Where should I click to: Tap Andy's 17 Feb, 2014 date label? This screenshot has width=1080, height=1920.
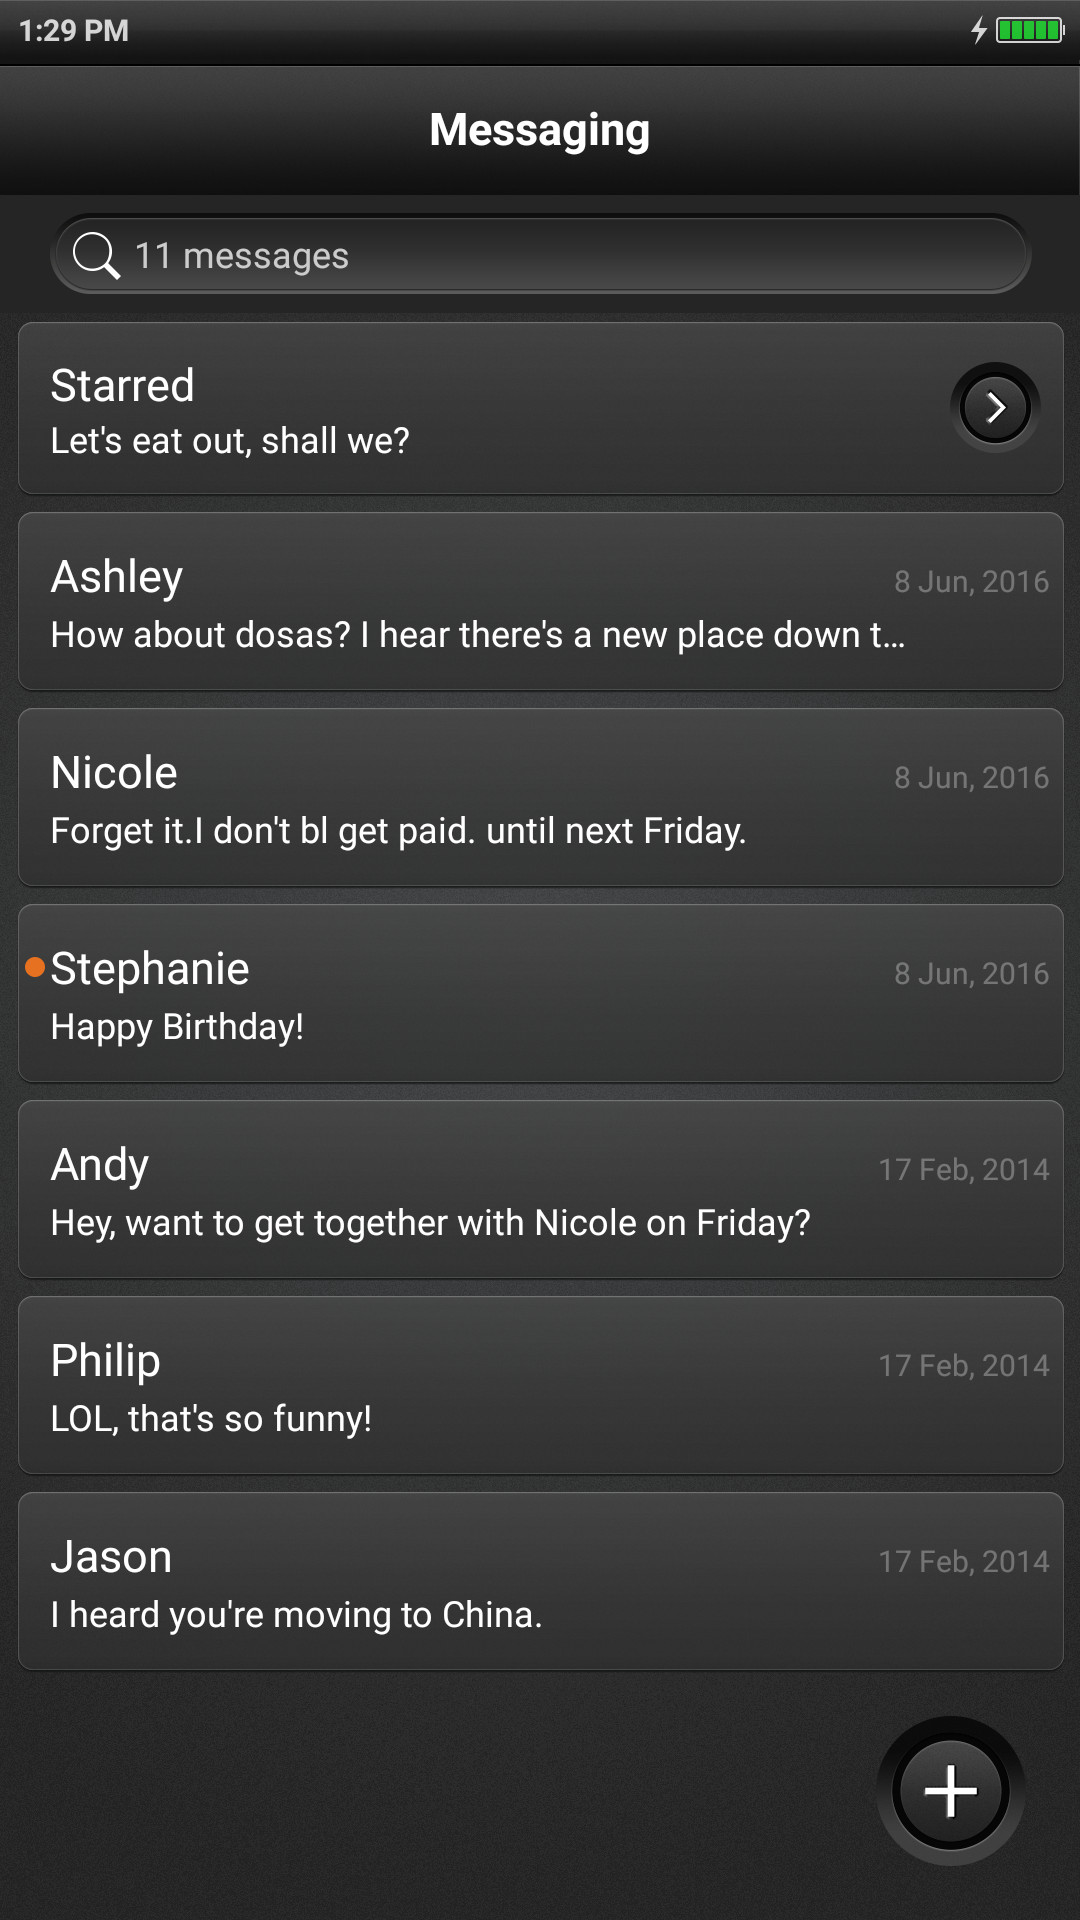(x=963, y=1170)
